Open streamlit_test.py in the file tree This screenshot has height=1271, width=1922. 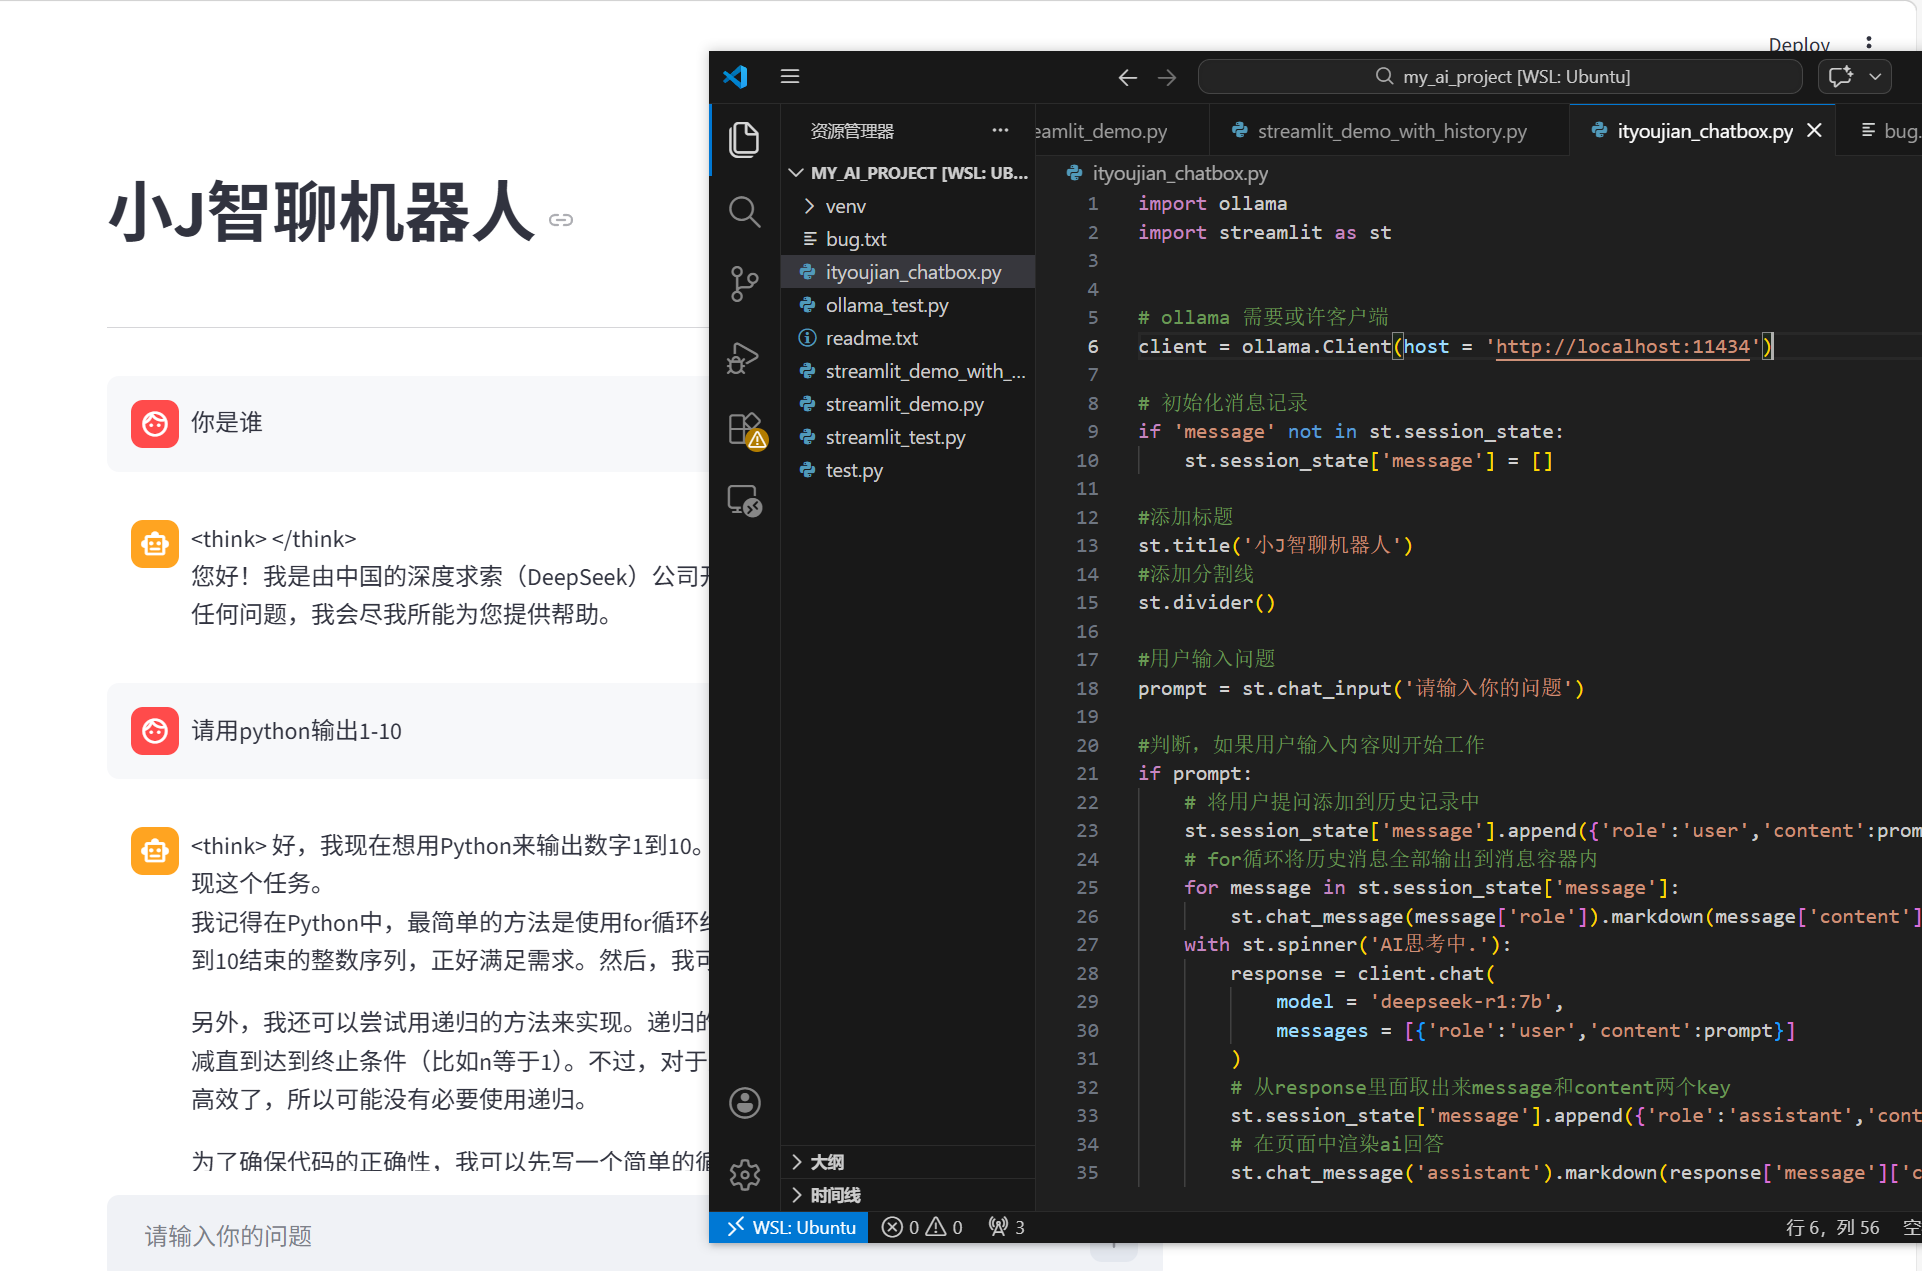pyautogui.click(x=908, y=437)
